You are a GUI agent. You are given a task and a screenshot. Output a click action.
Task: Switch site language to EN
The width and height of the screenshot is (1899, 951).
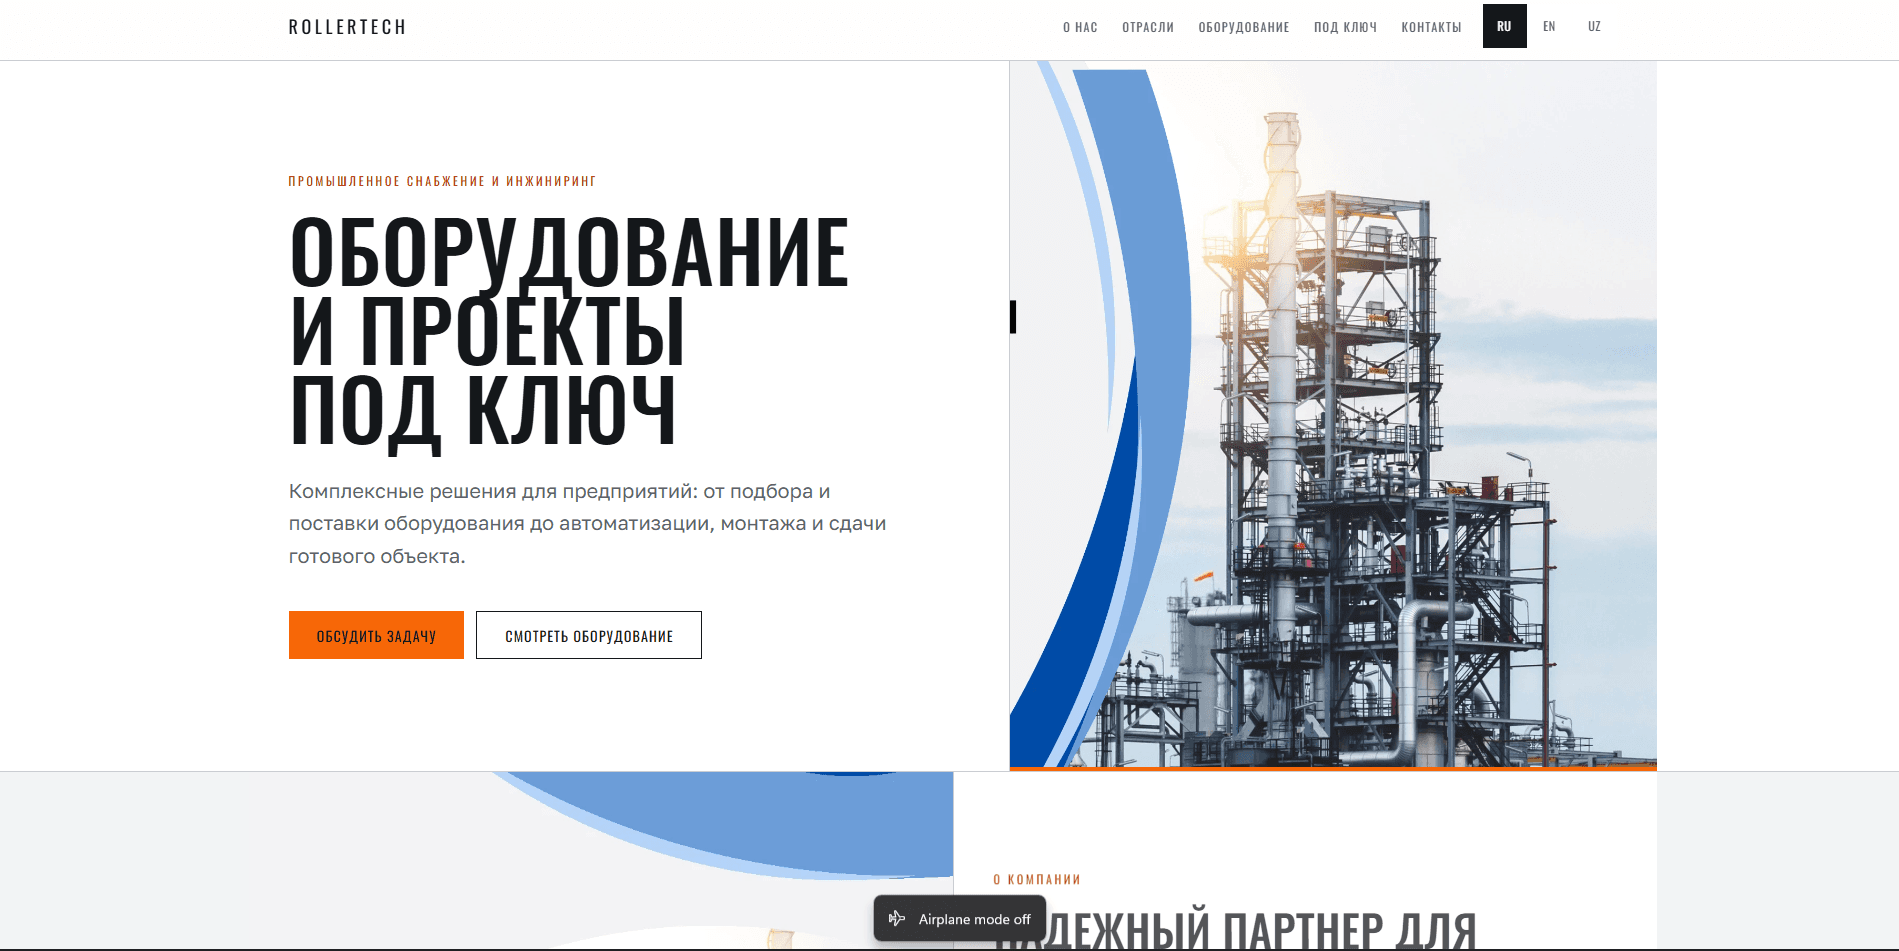pos(1549,26)
